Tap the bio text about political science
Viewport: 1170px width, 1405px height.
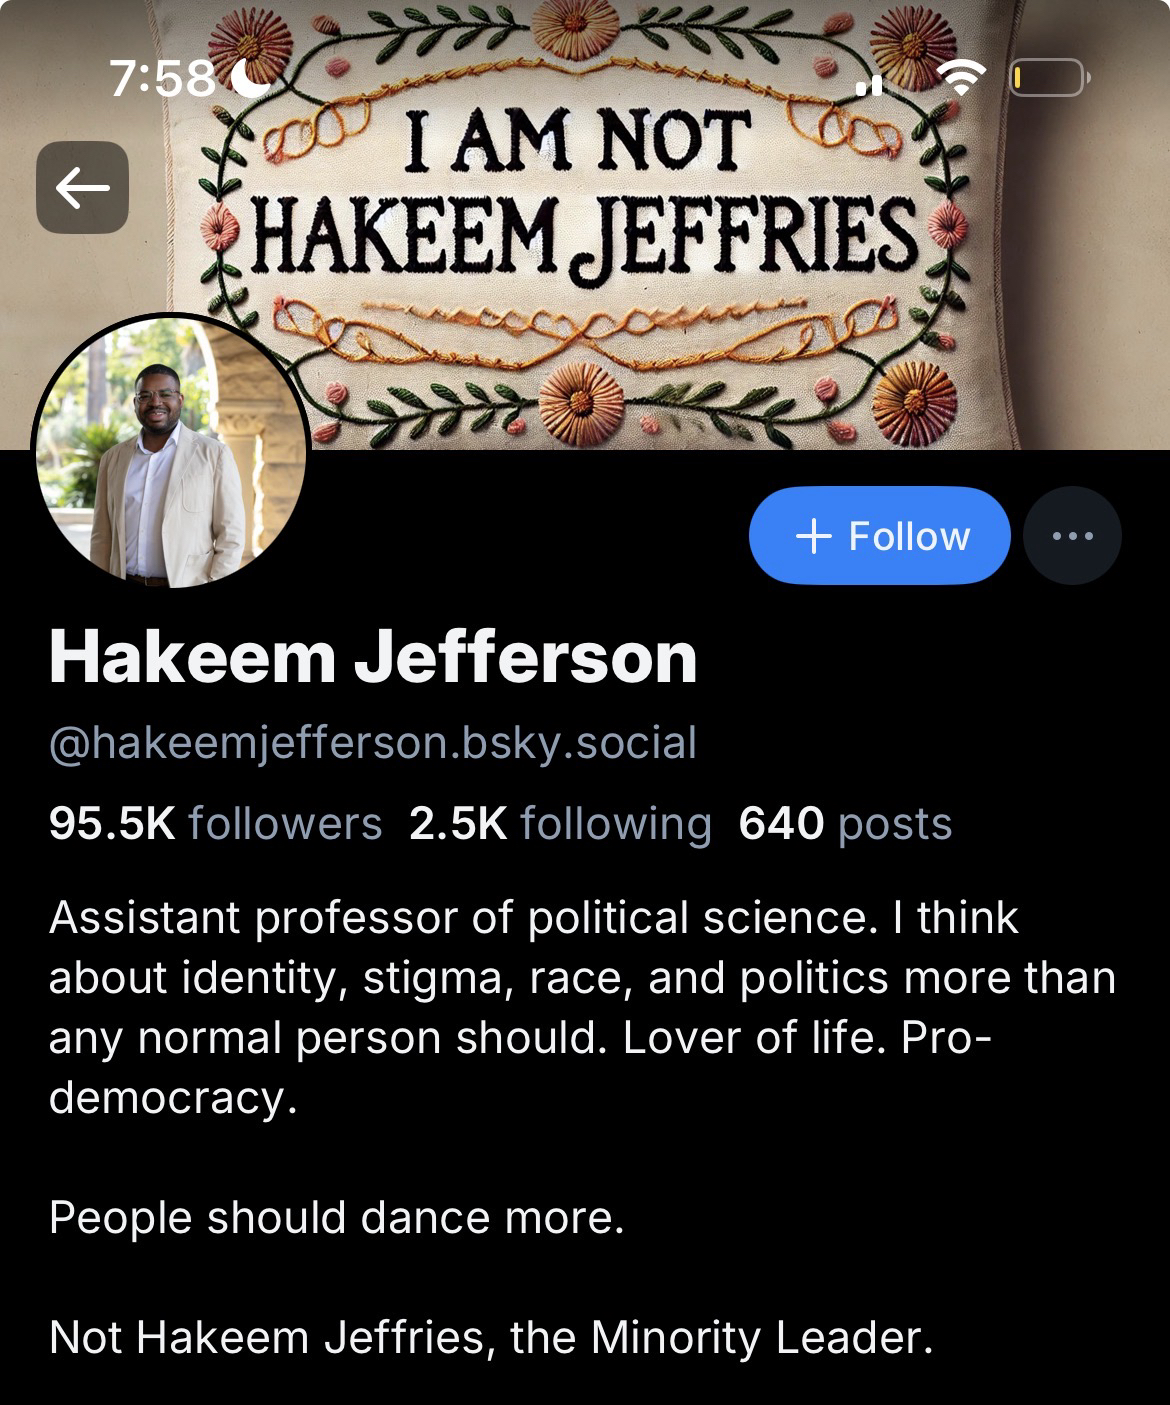582,1008
